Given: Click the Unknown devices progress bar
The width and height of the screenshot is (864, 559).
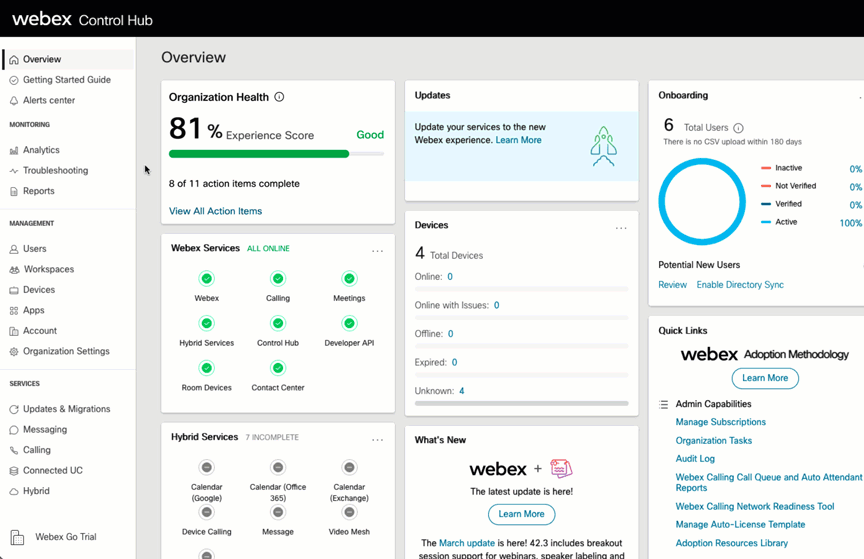Looking at the screenshot, I should pyautogui.click(x=521, y=404).
